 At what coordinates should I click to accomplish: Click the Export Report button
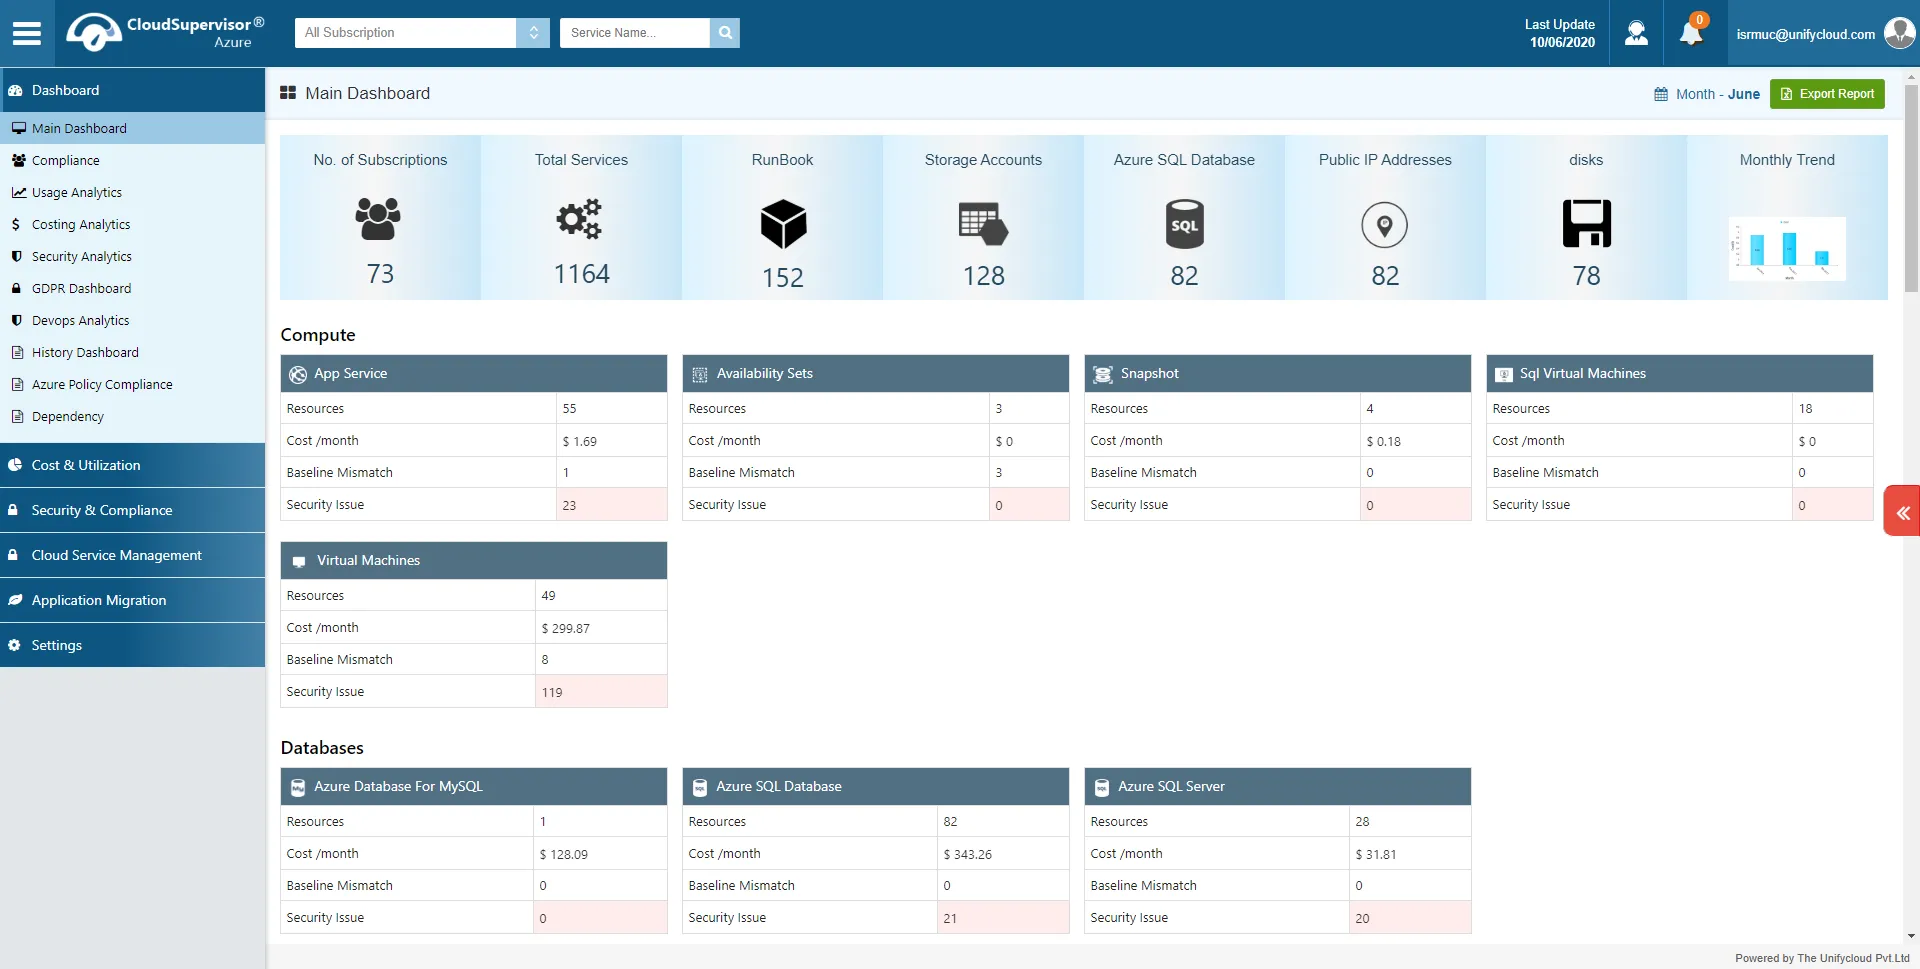(1827, 94)
